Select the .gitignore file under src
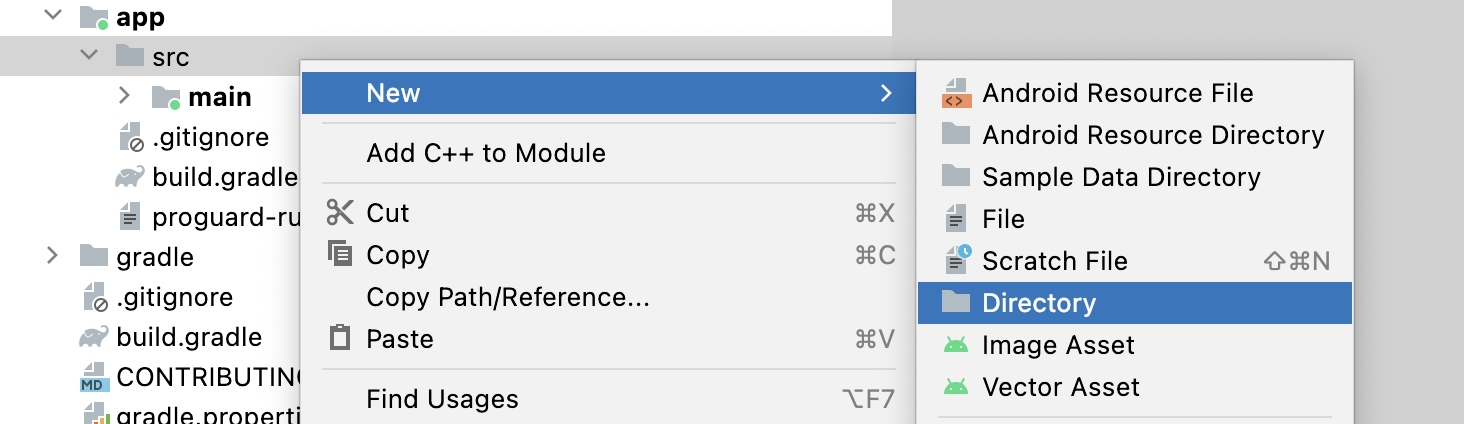 click(210, 137)
